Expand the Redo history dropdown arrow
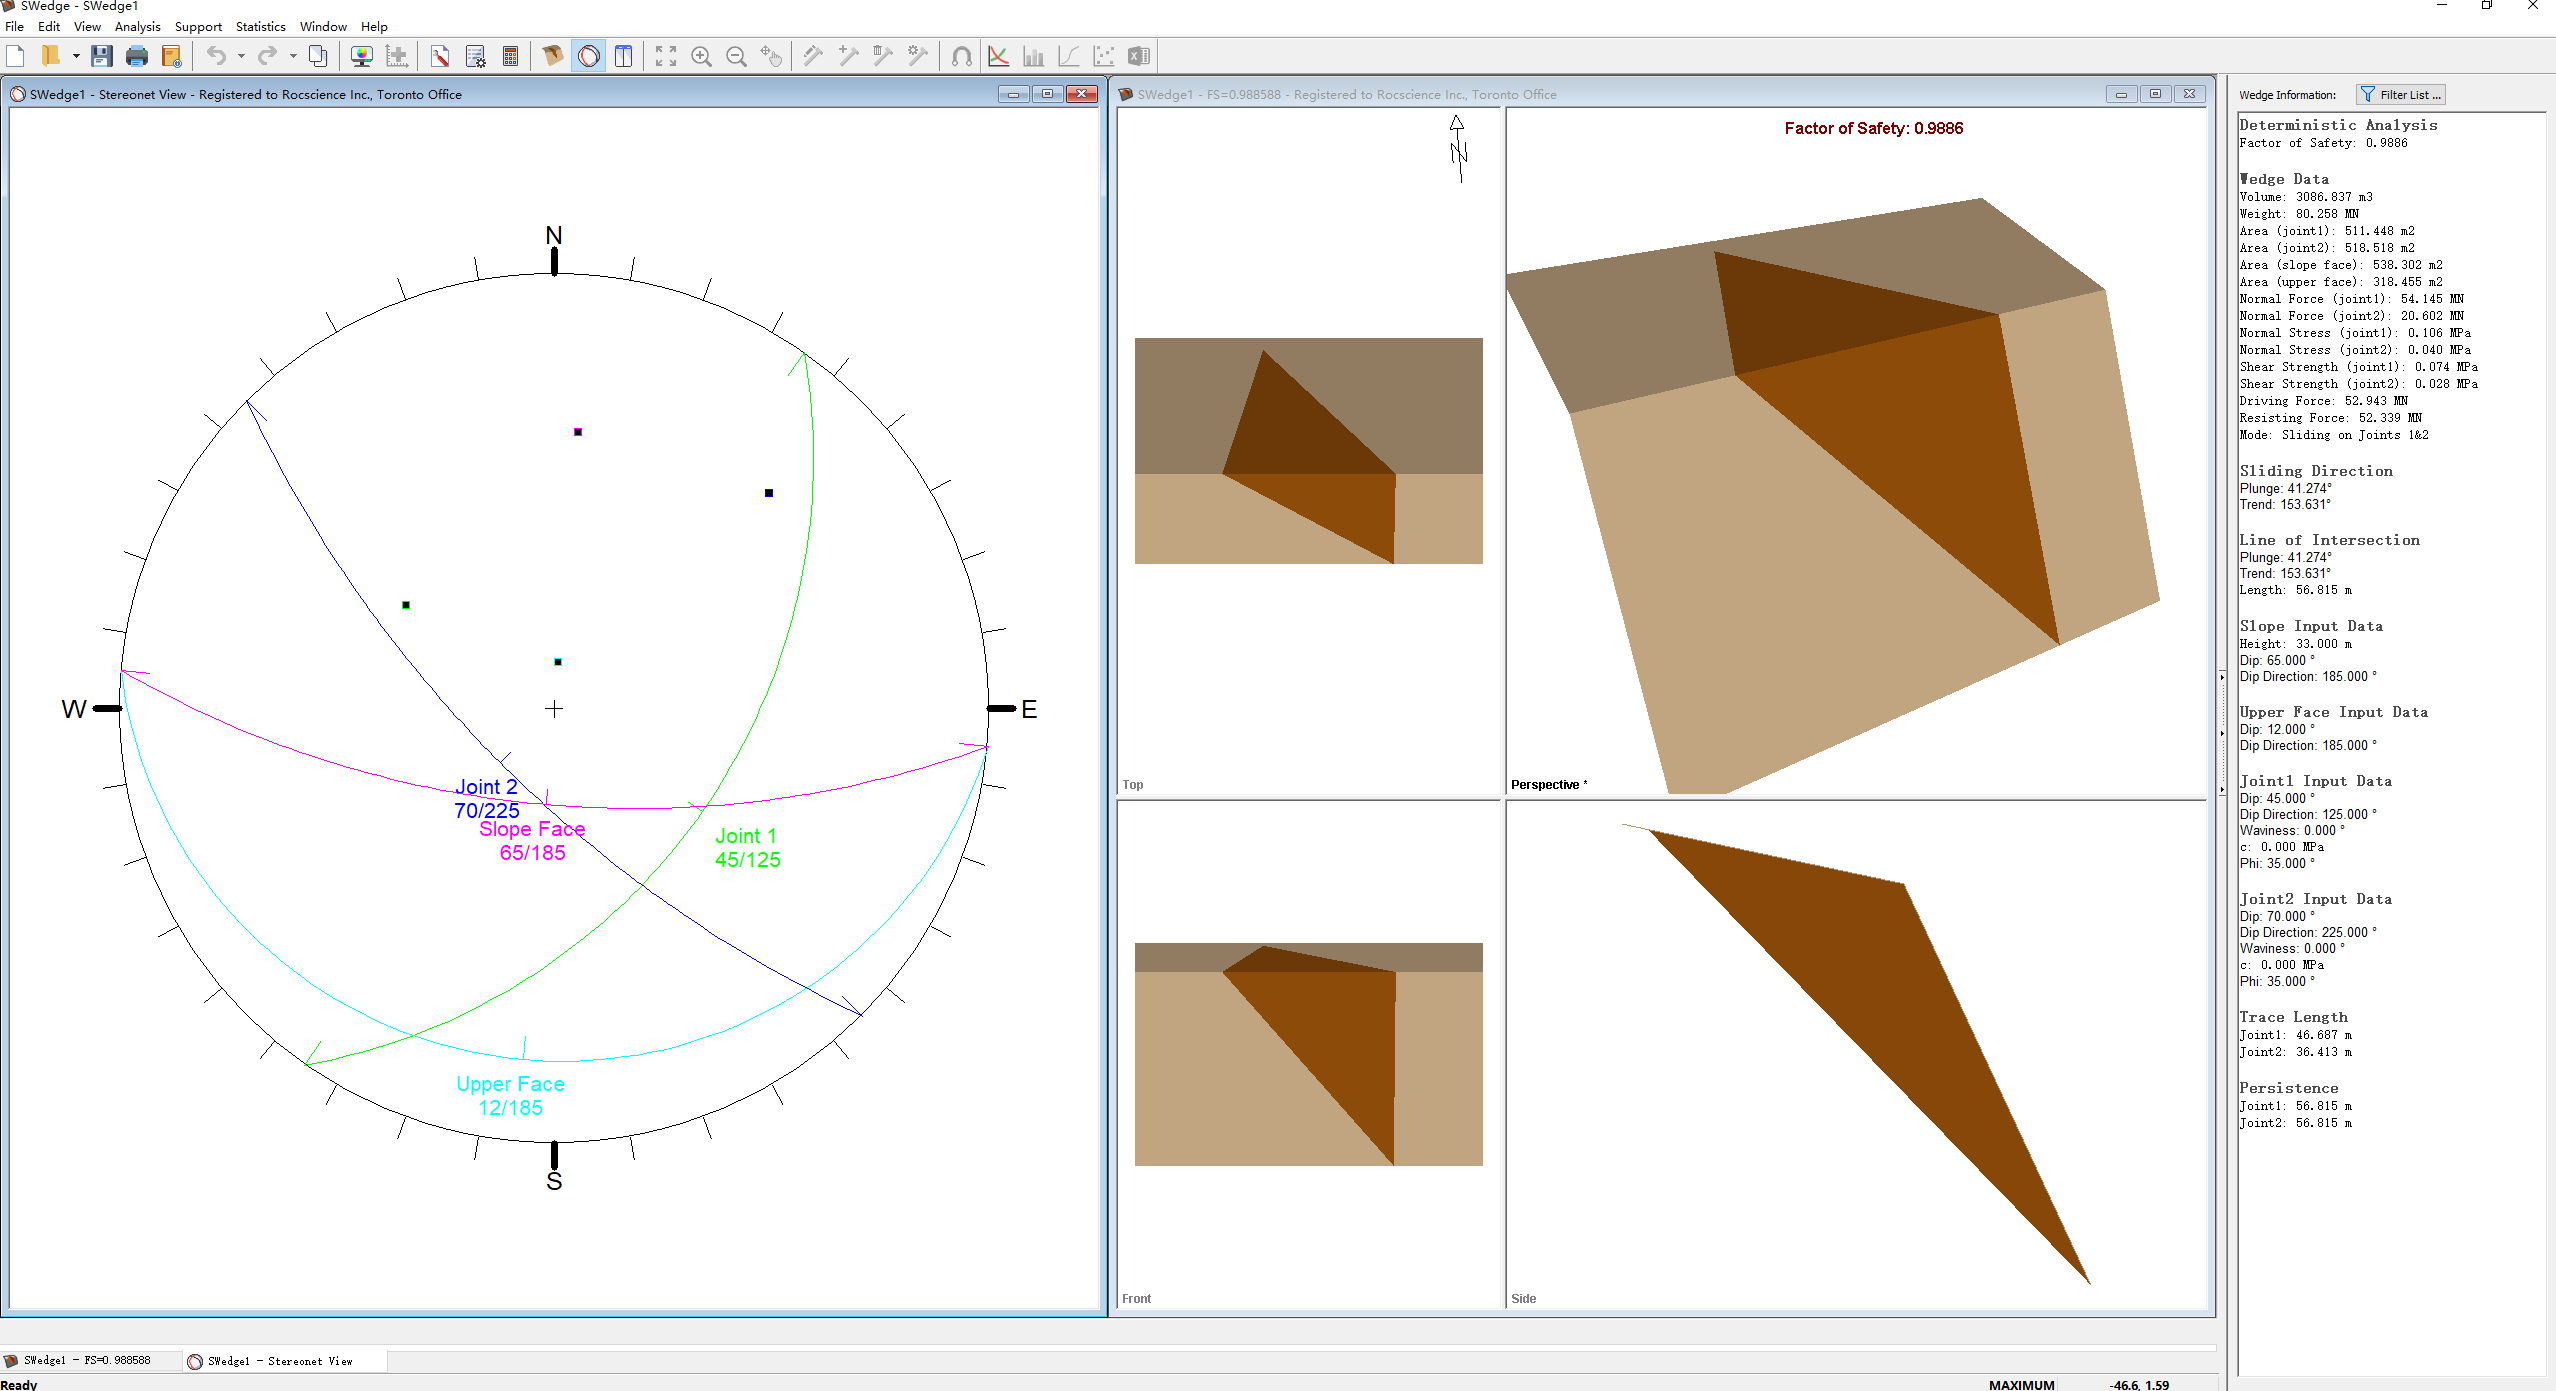 click(x=293, y=56)
